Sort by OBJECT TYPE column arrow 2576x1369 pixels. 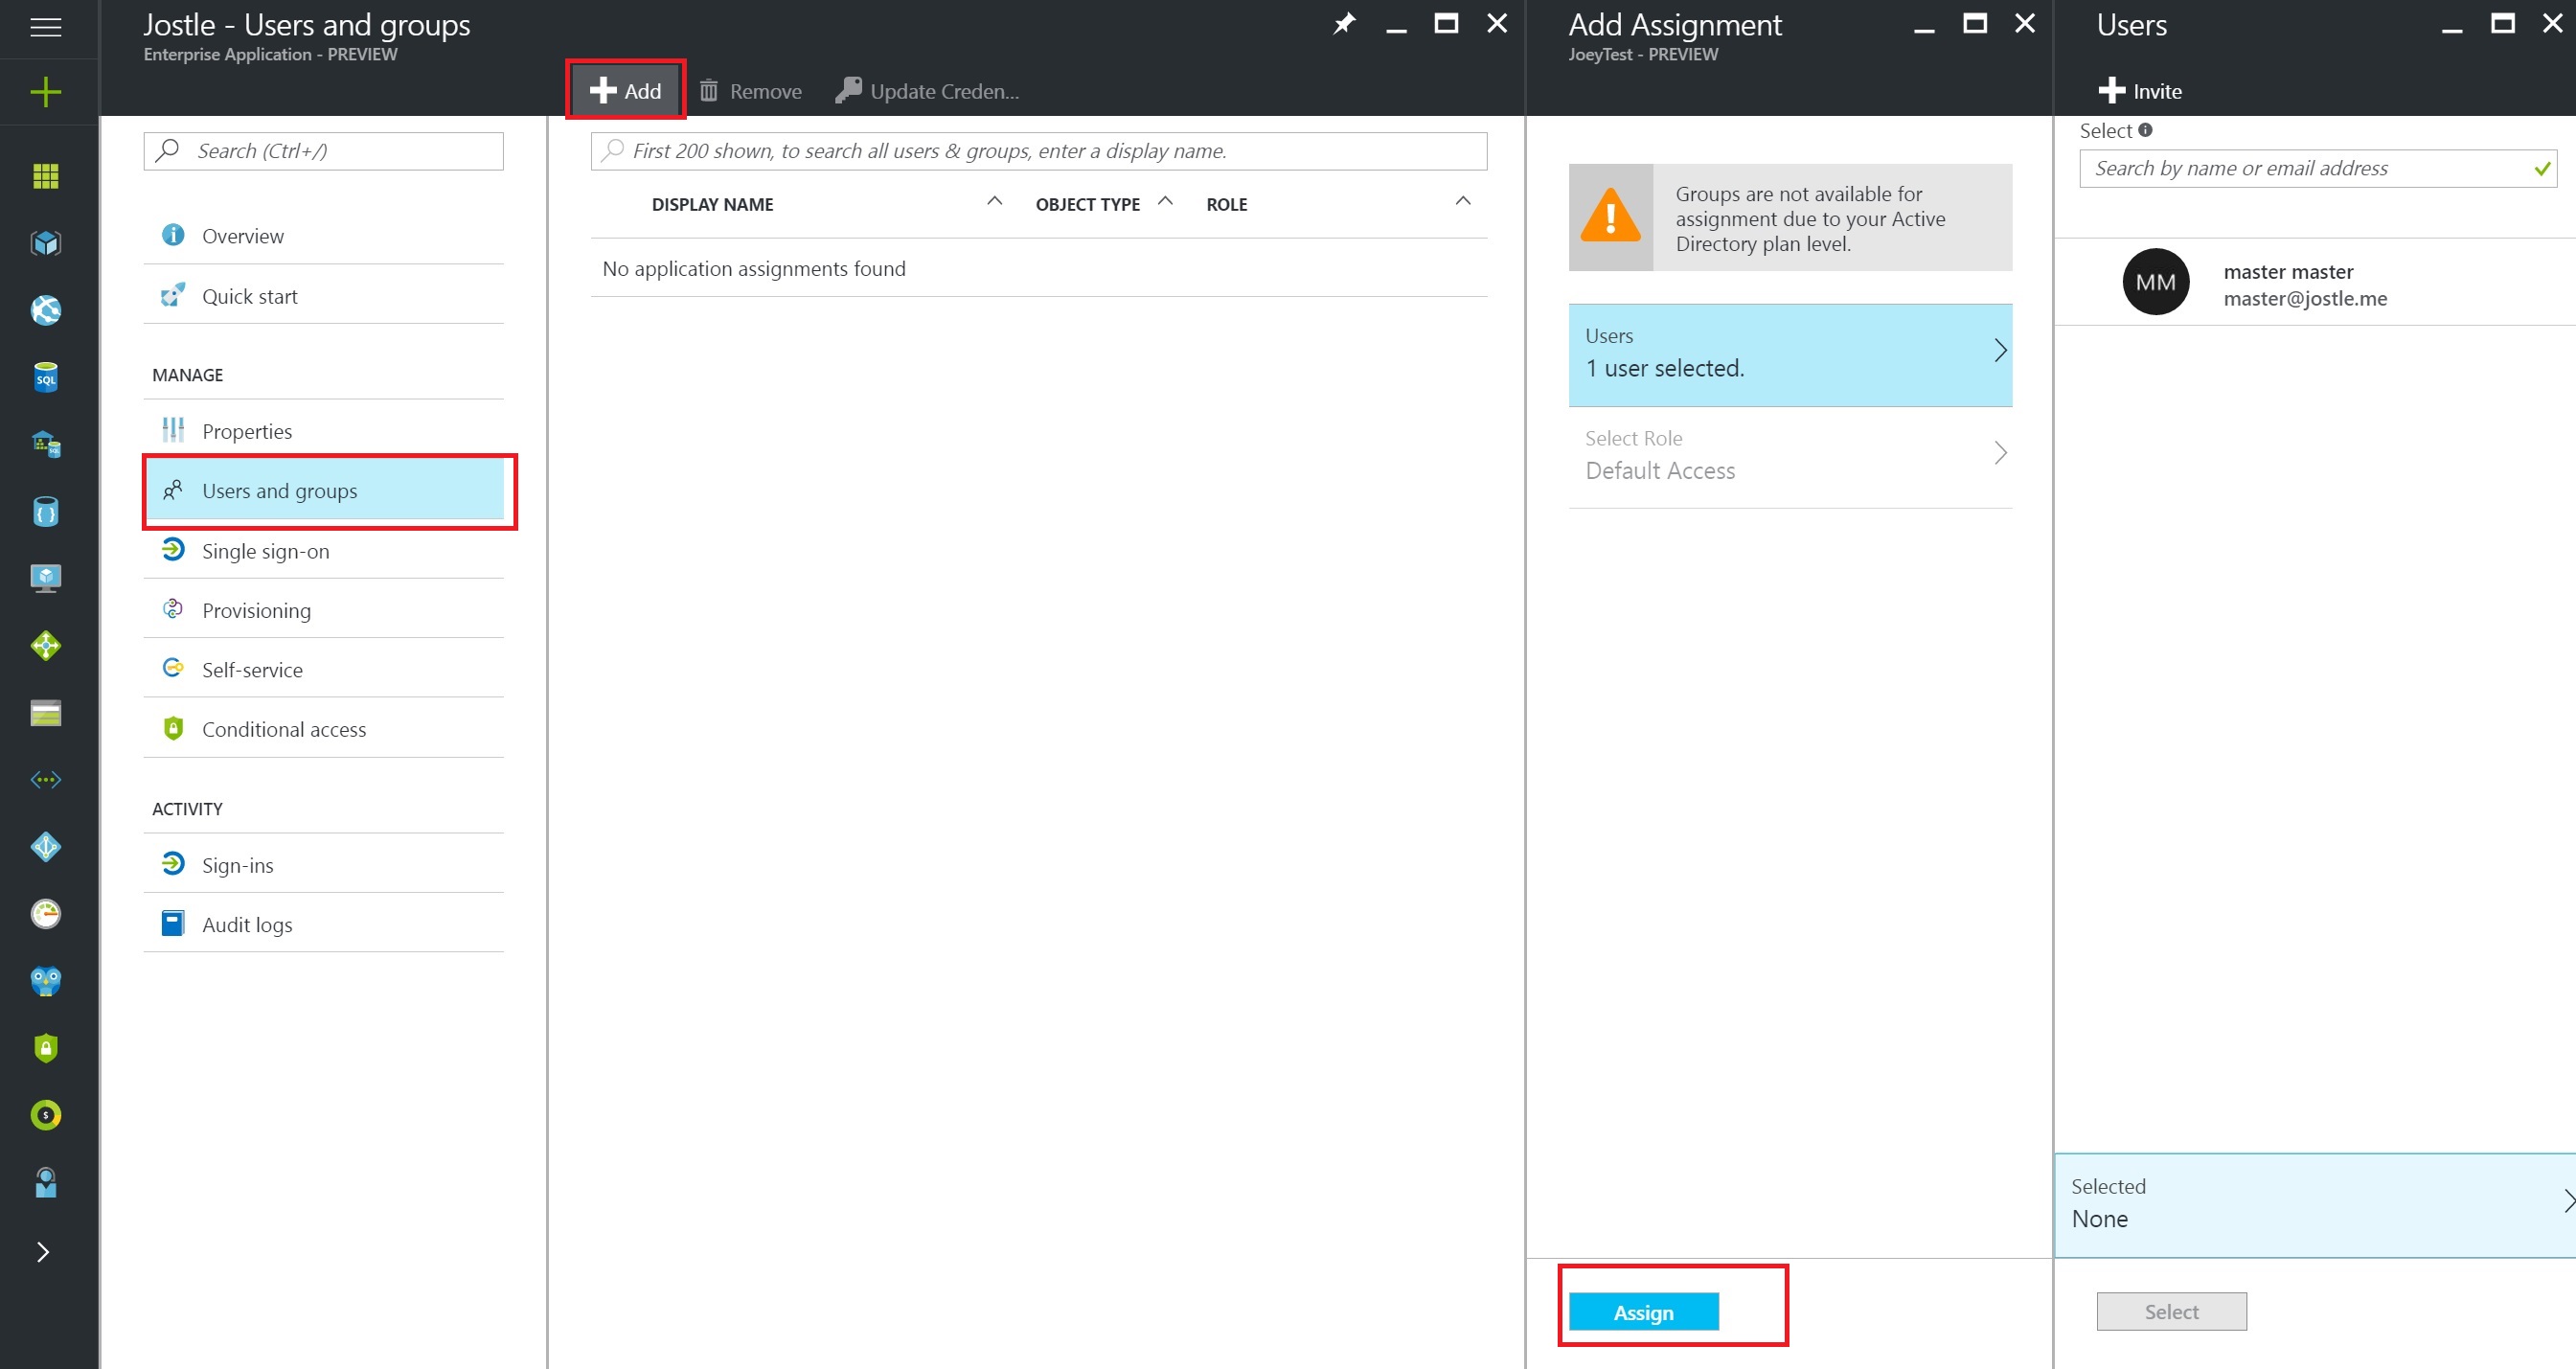[x=1165, y=201]
